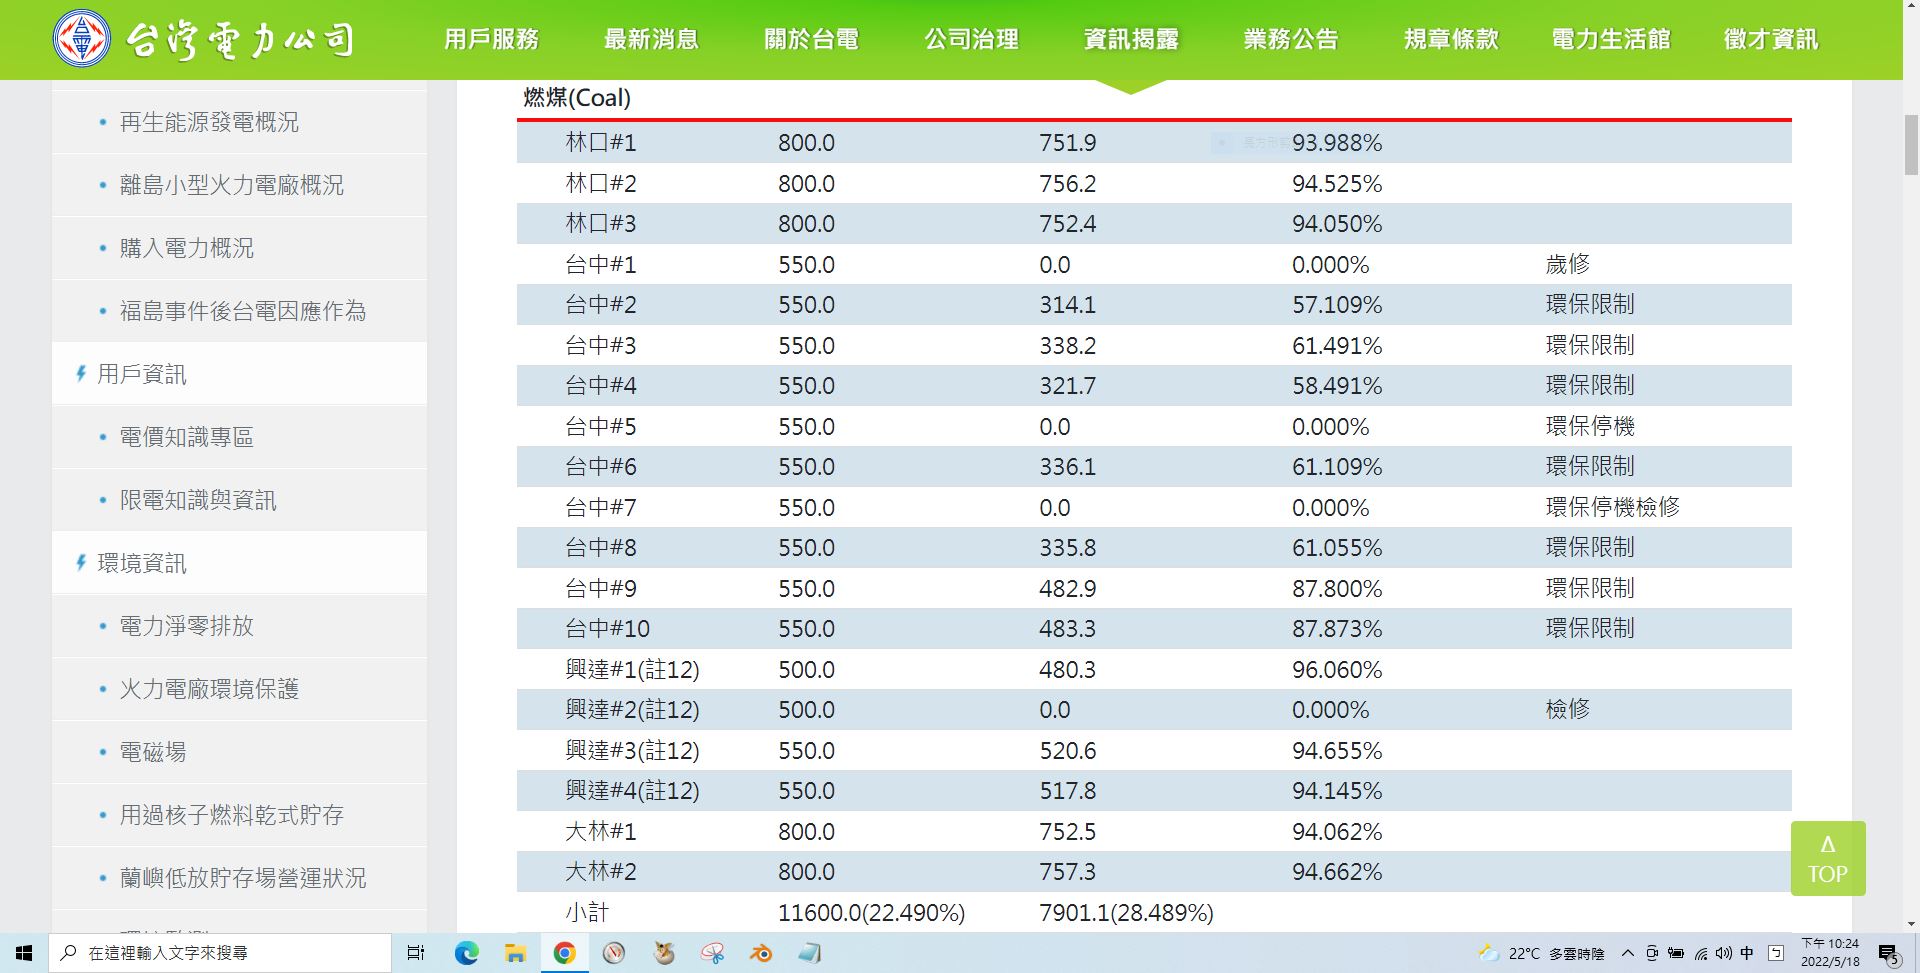Click the 歲修 remark for 台中#1

(x=1567, y=264)
